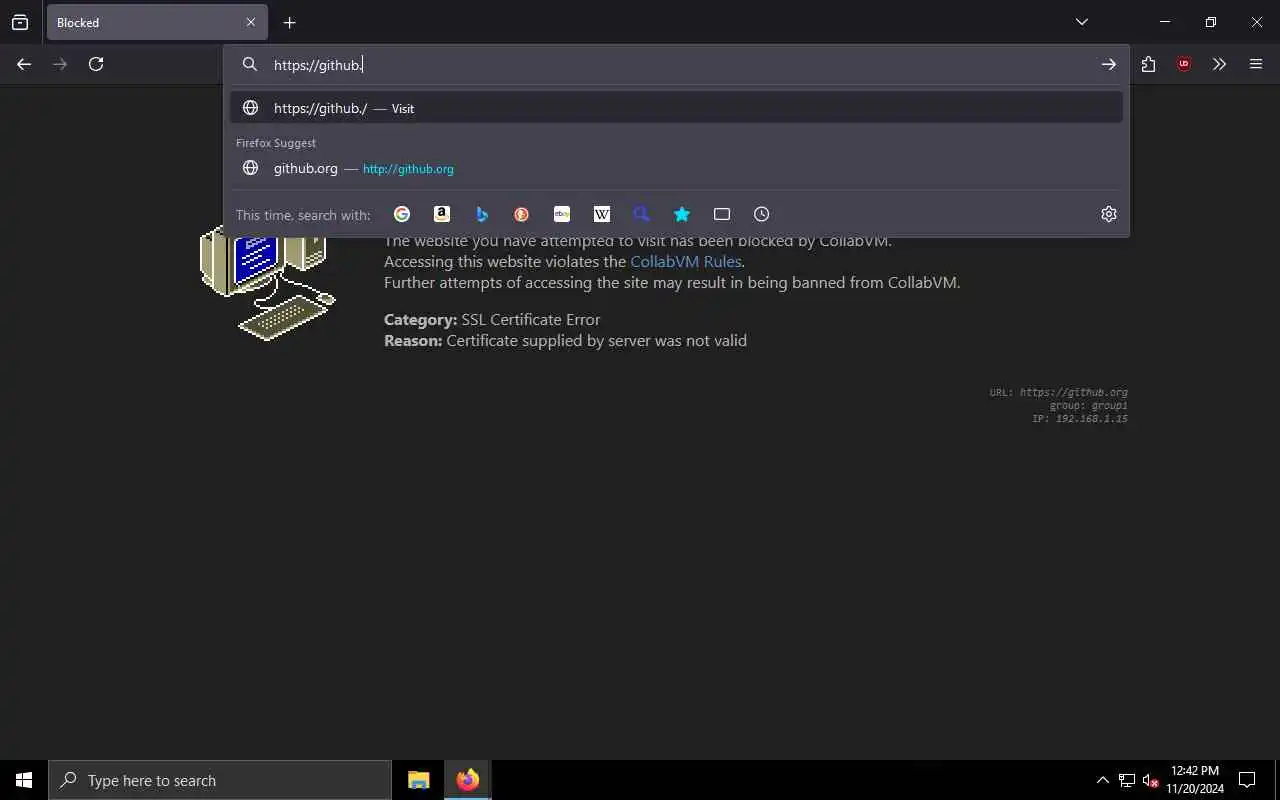Close the Blocked tab

pyautogui.click(x=251, y=22)
